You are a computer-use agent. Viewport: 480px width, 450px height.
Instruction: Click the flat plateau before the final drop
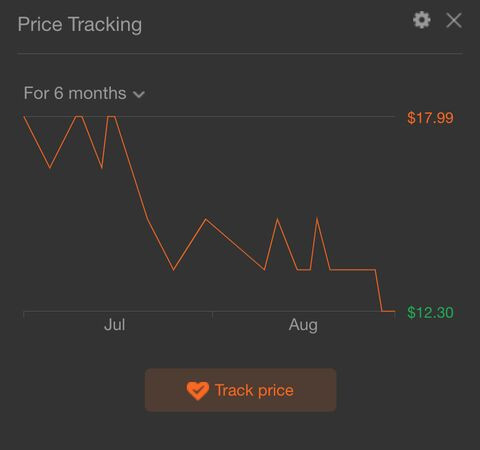(x=353, y=269)
